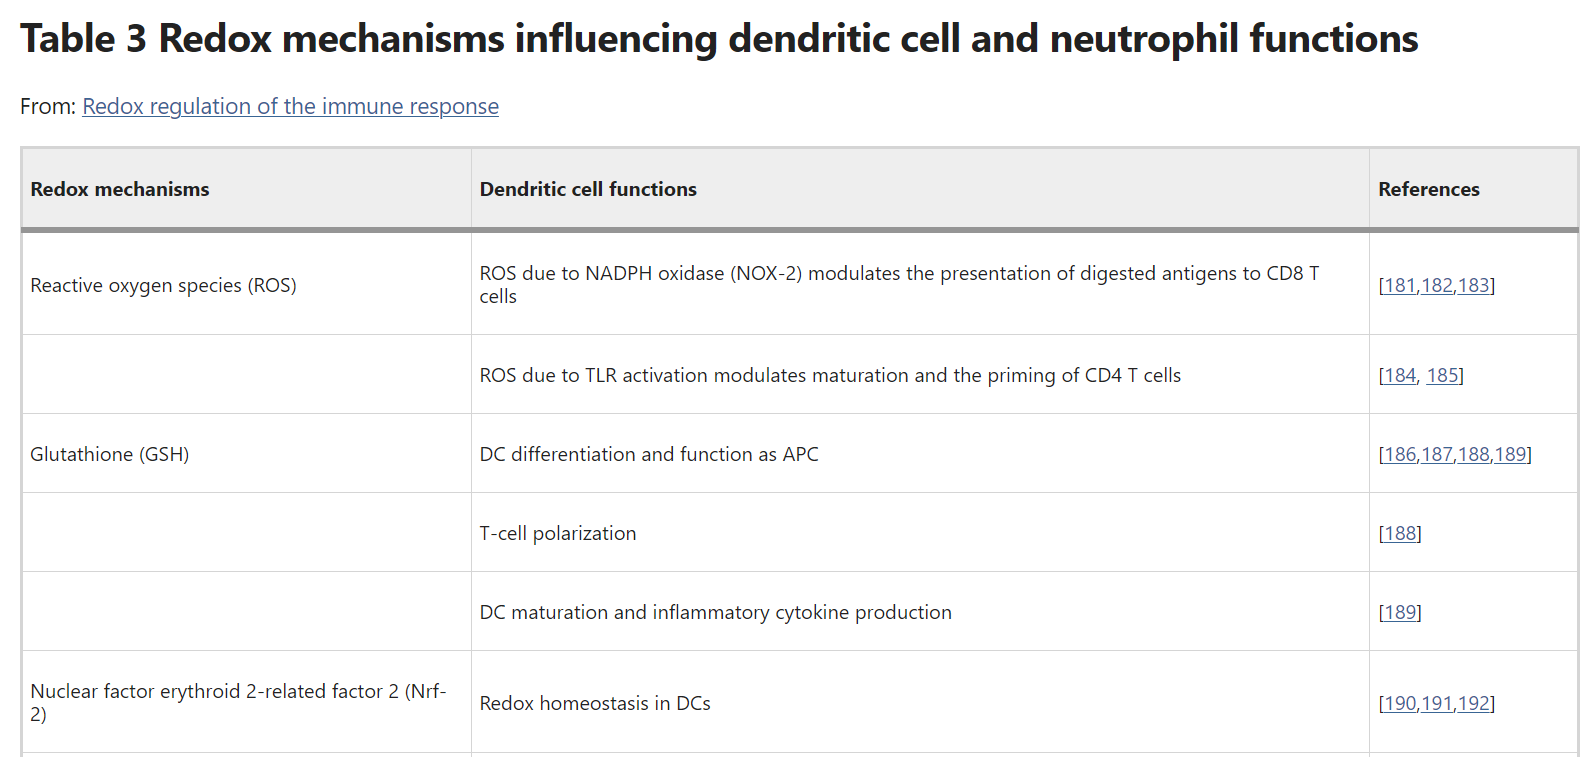Open reference 189 in the DC maturation row
The image size is (1580, 757).
pyautogui.click(x=1400, y=613)
